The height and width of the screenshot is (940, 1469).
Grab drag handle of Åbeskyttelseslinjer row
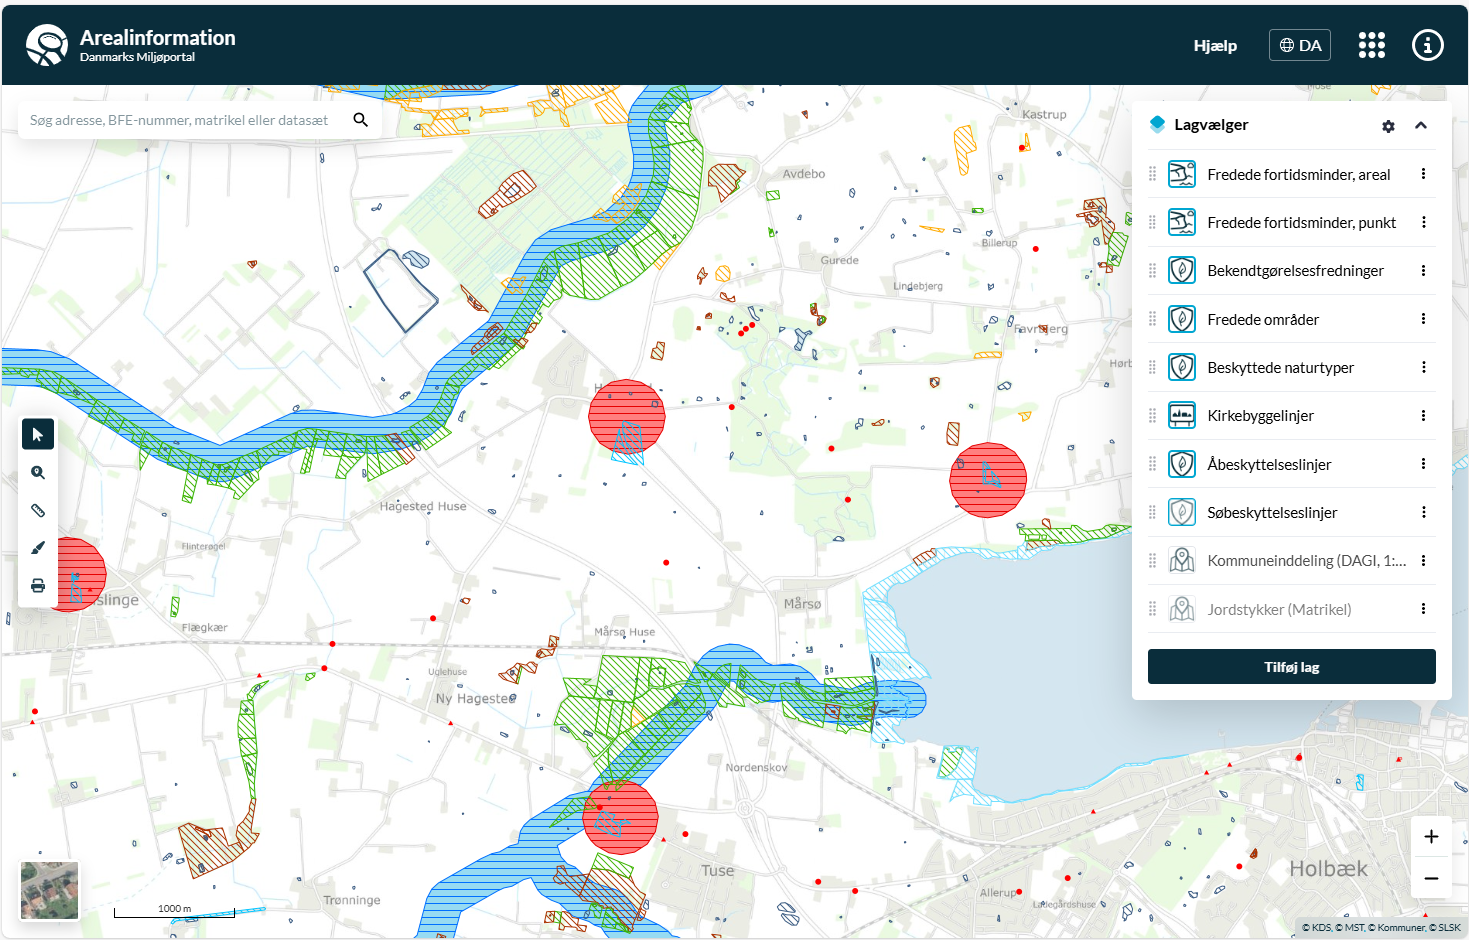pyautogui.click(x=1152, y=464)
